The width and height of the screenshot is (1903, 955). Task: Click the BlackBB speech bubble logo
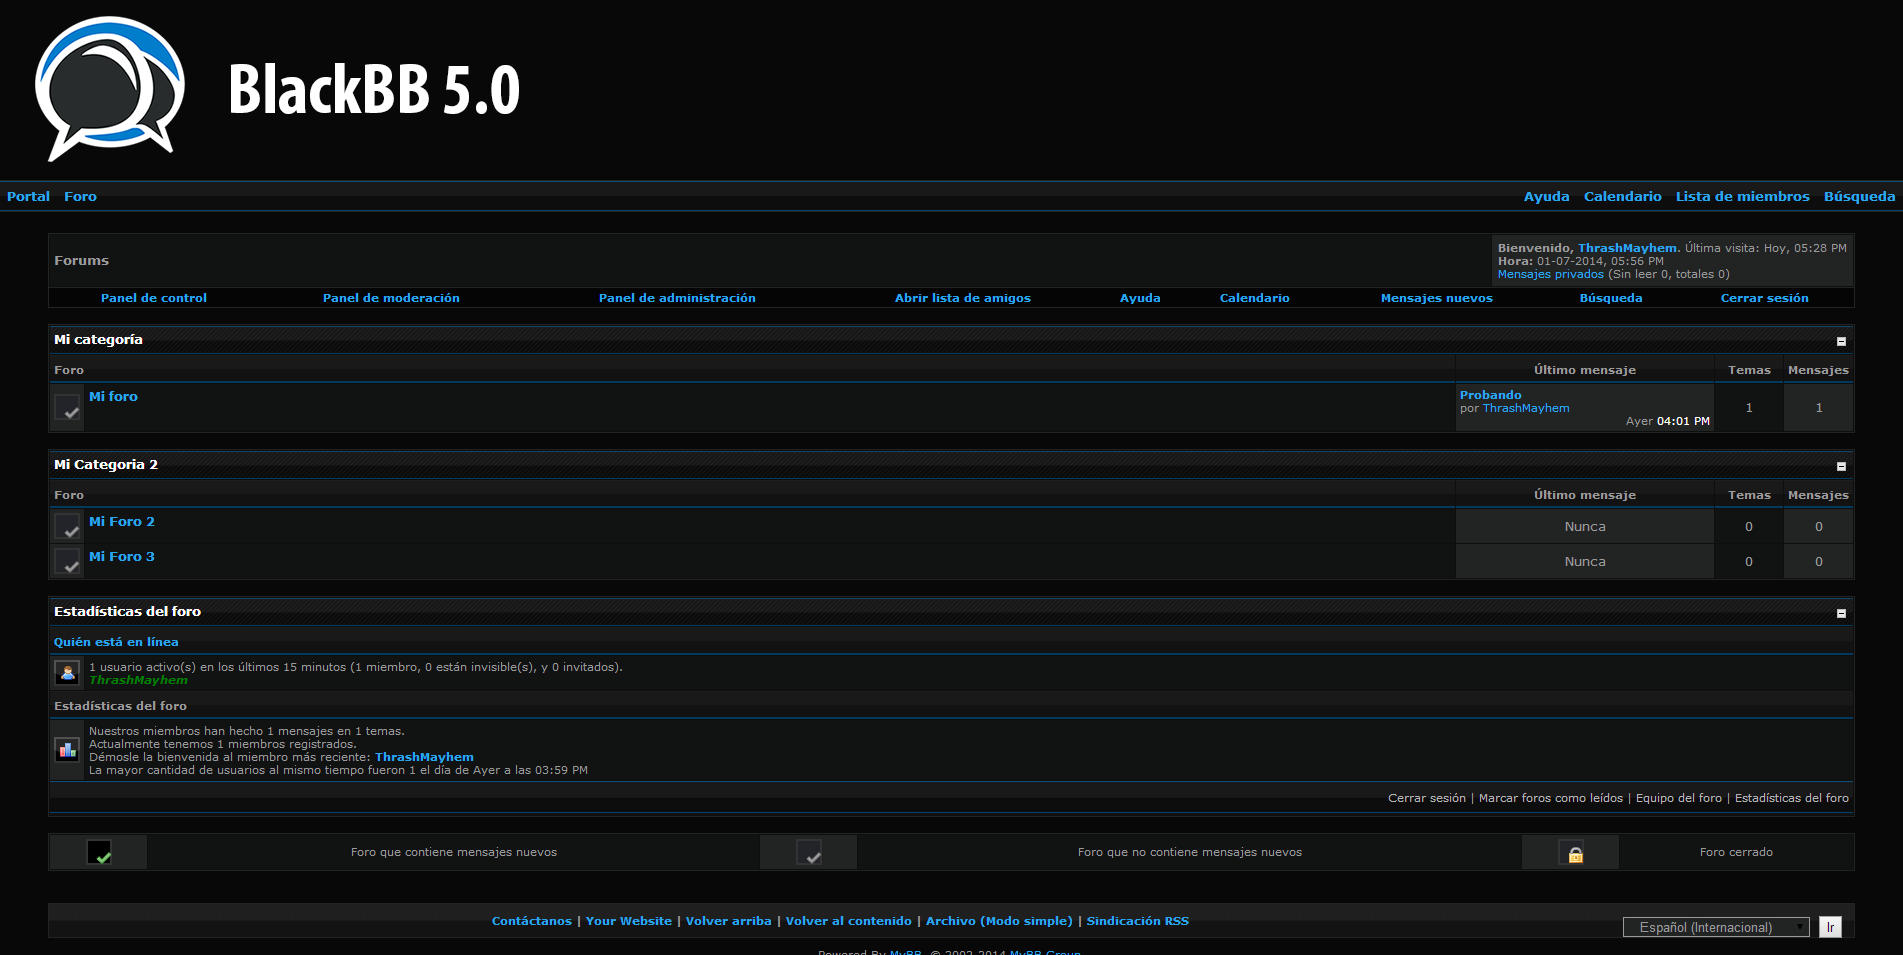pyautogui.click(x=109, y=89)
